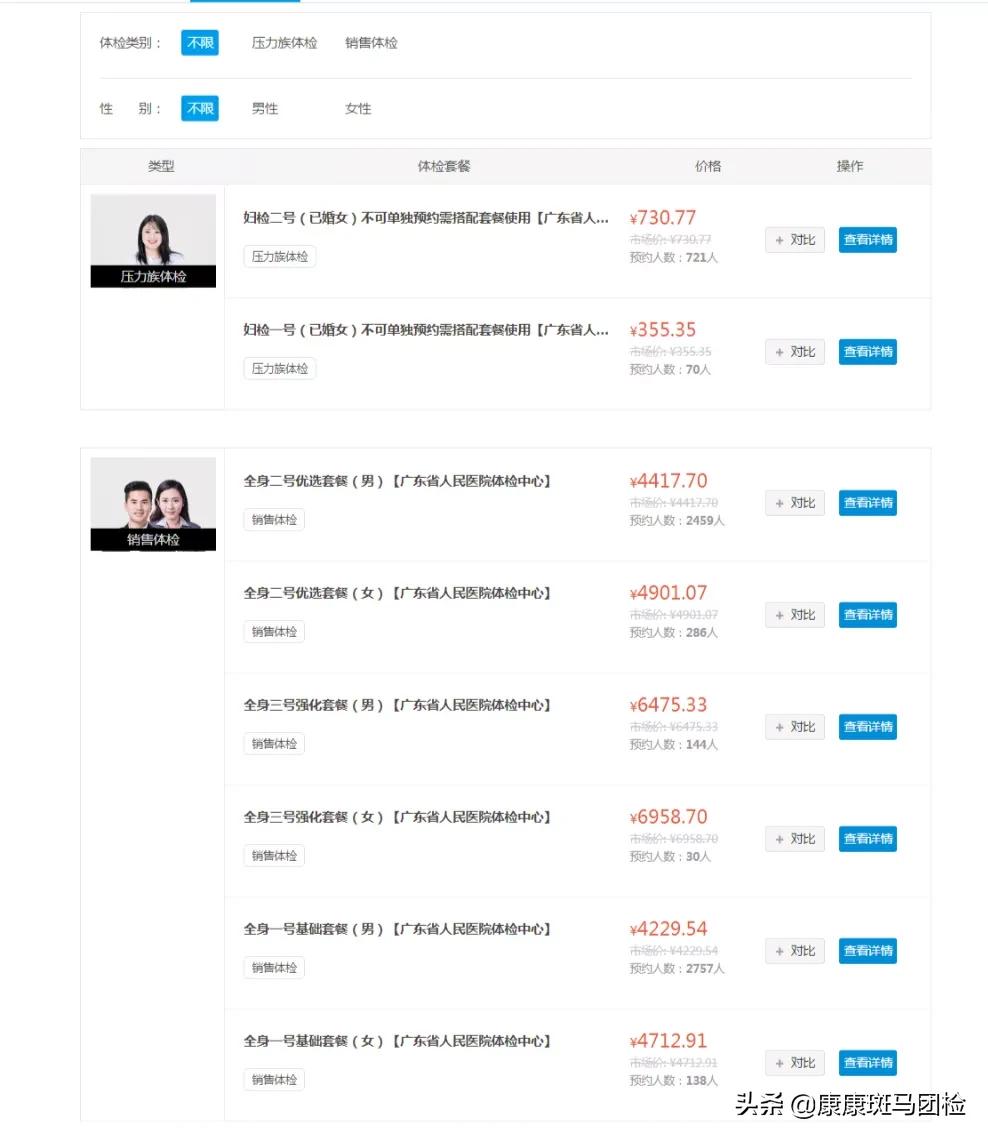Add 妇检一号 package to comparison
This screenshot has width=988, height=1139.
[x=794, y=351]
